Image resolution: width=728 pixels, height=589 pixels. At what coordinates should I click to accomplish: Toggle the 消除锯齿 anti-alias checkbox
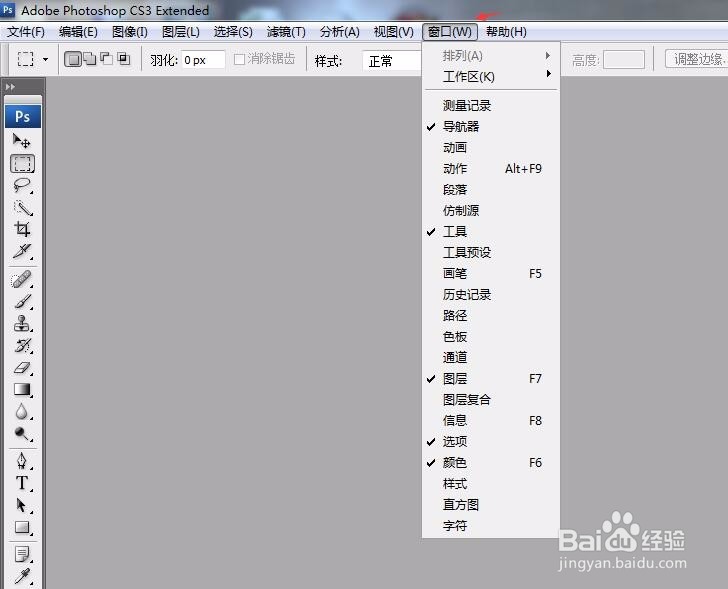tap(240, 59)
